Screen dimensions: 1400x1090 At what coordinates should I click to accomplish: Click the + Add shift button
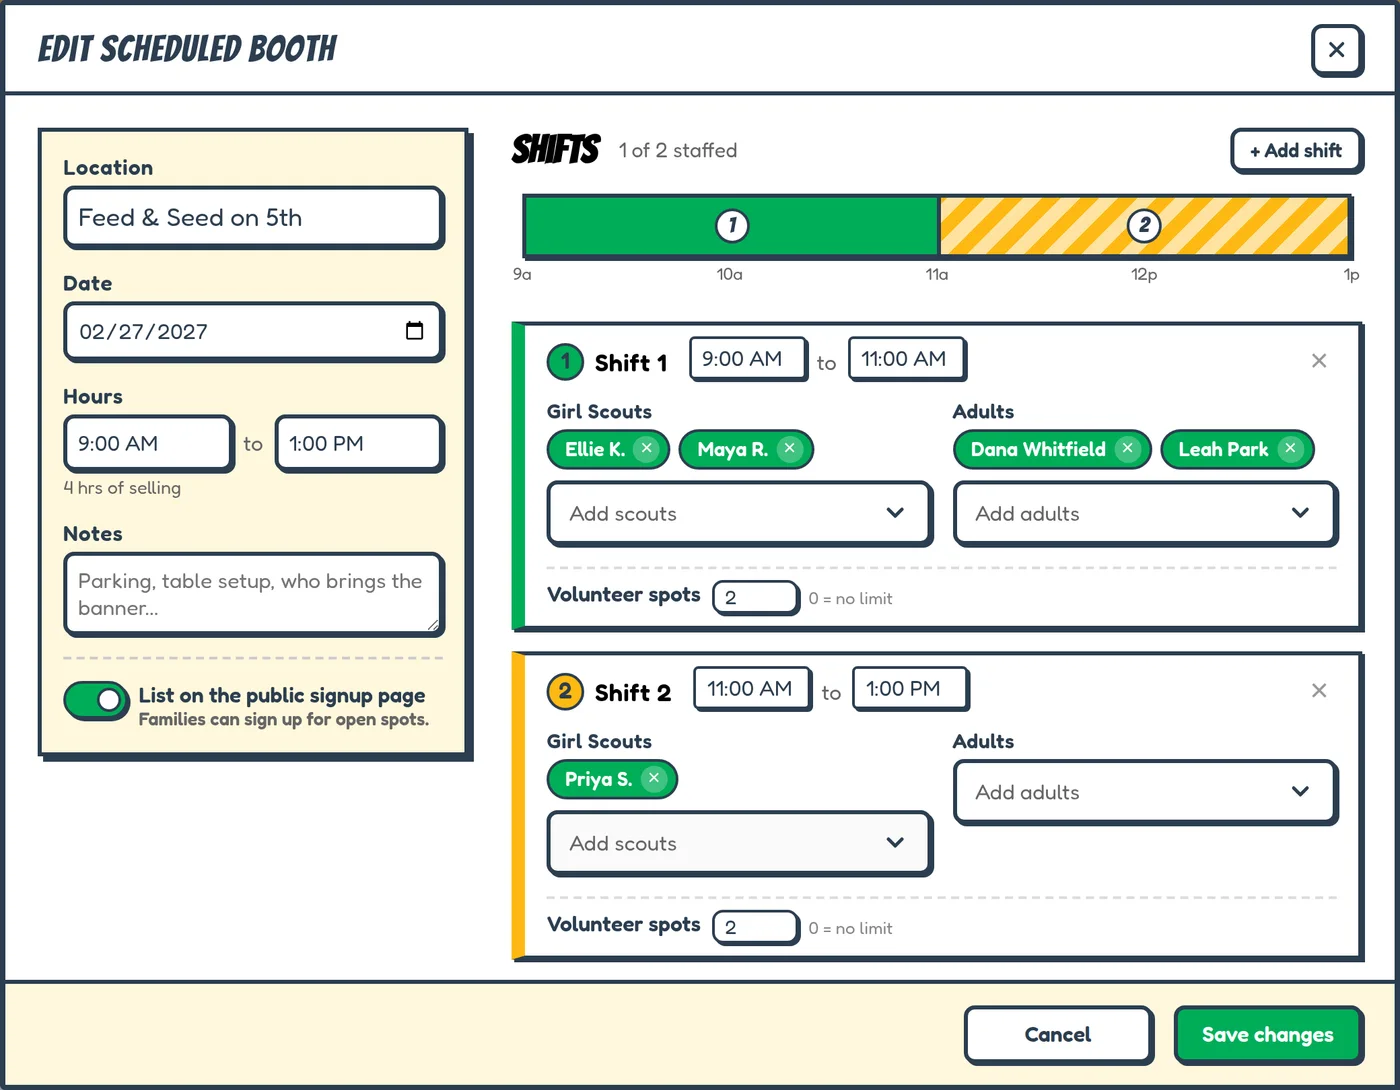pyautogui.click(x=1296, y=151)
